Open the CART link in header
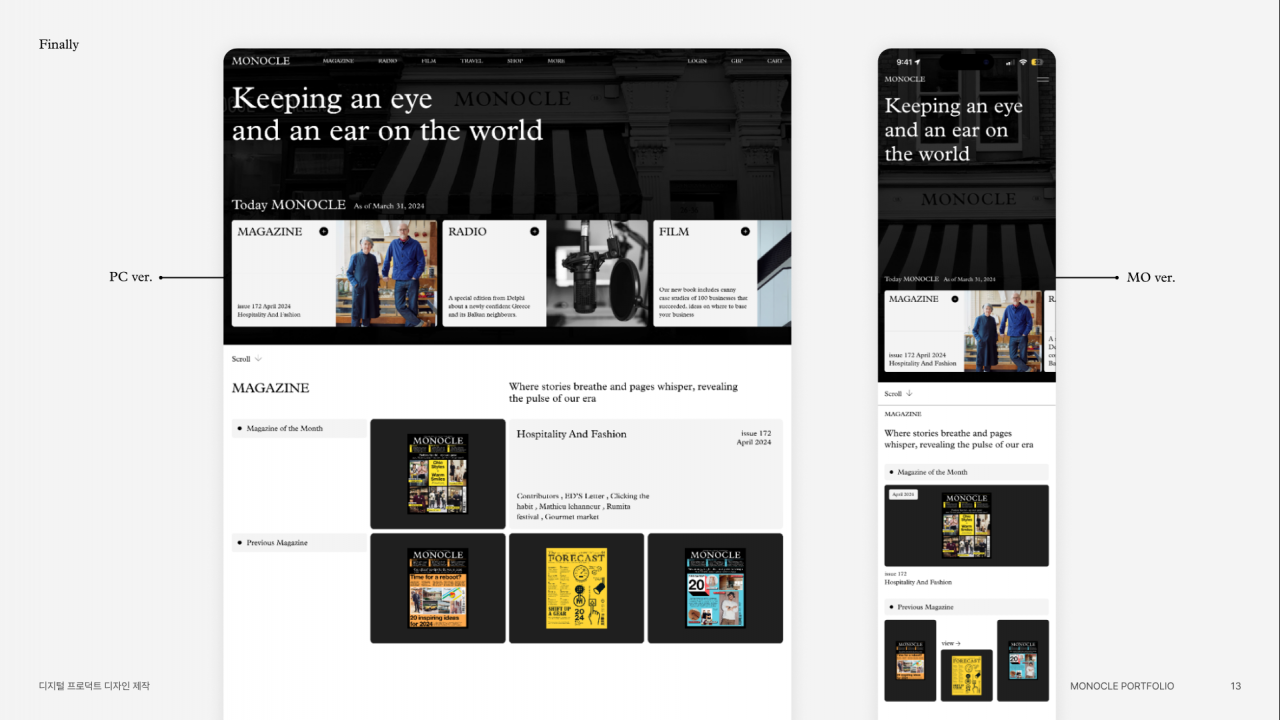Screen dimensions: 1280x720 (775, 61)
